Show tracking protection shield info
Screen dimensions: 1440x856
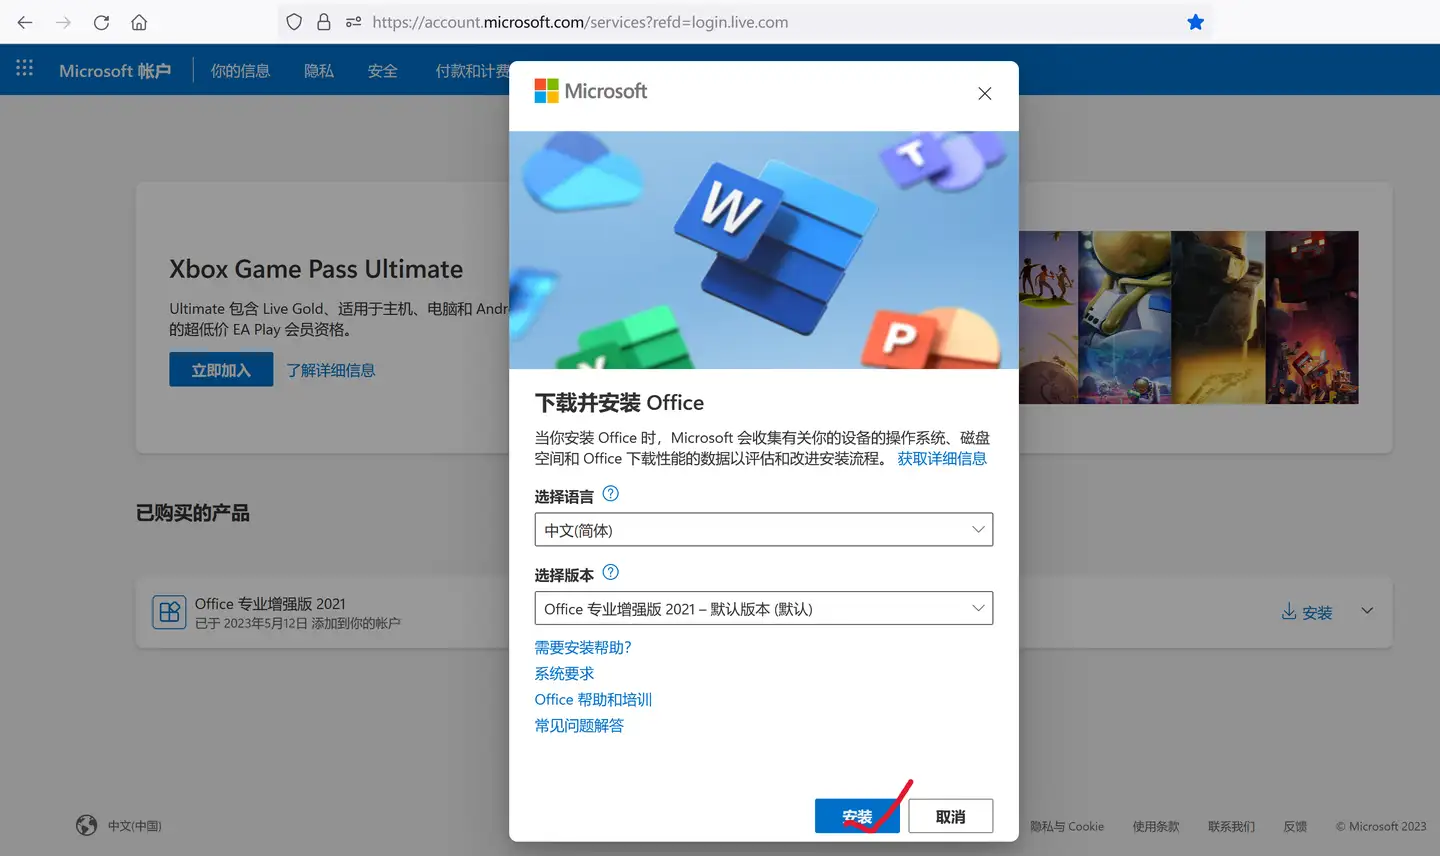(294, 22)
